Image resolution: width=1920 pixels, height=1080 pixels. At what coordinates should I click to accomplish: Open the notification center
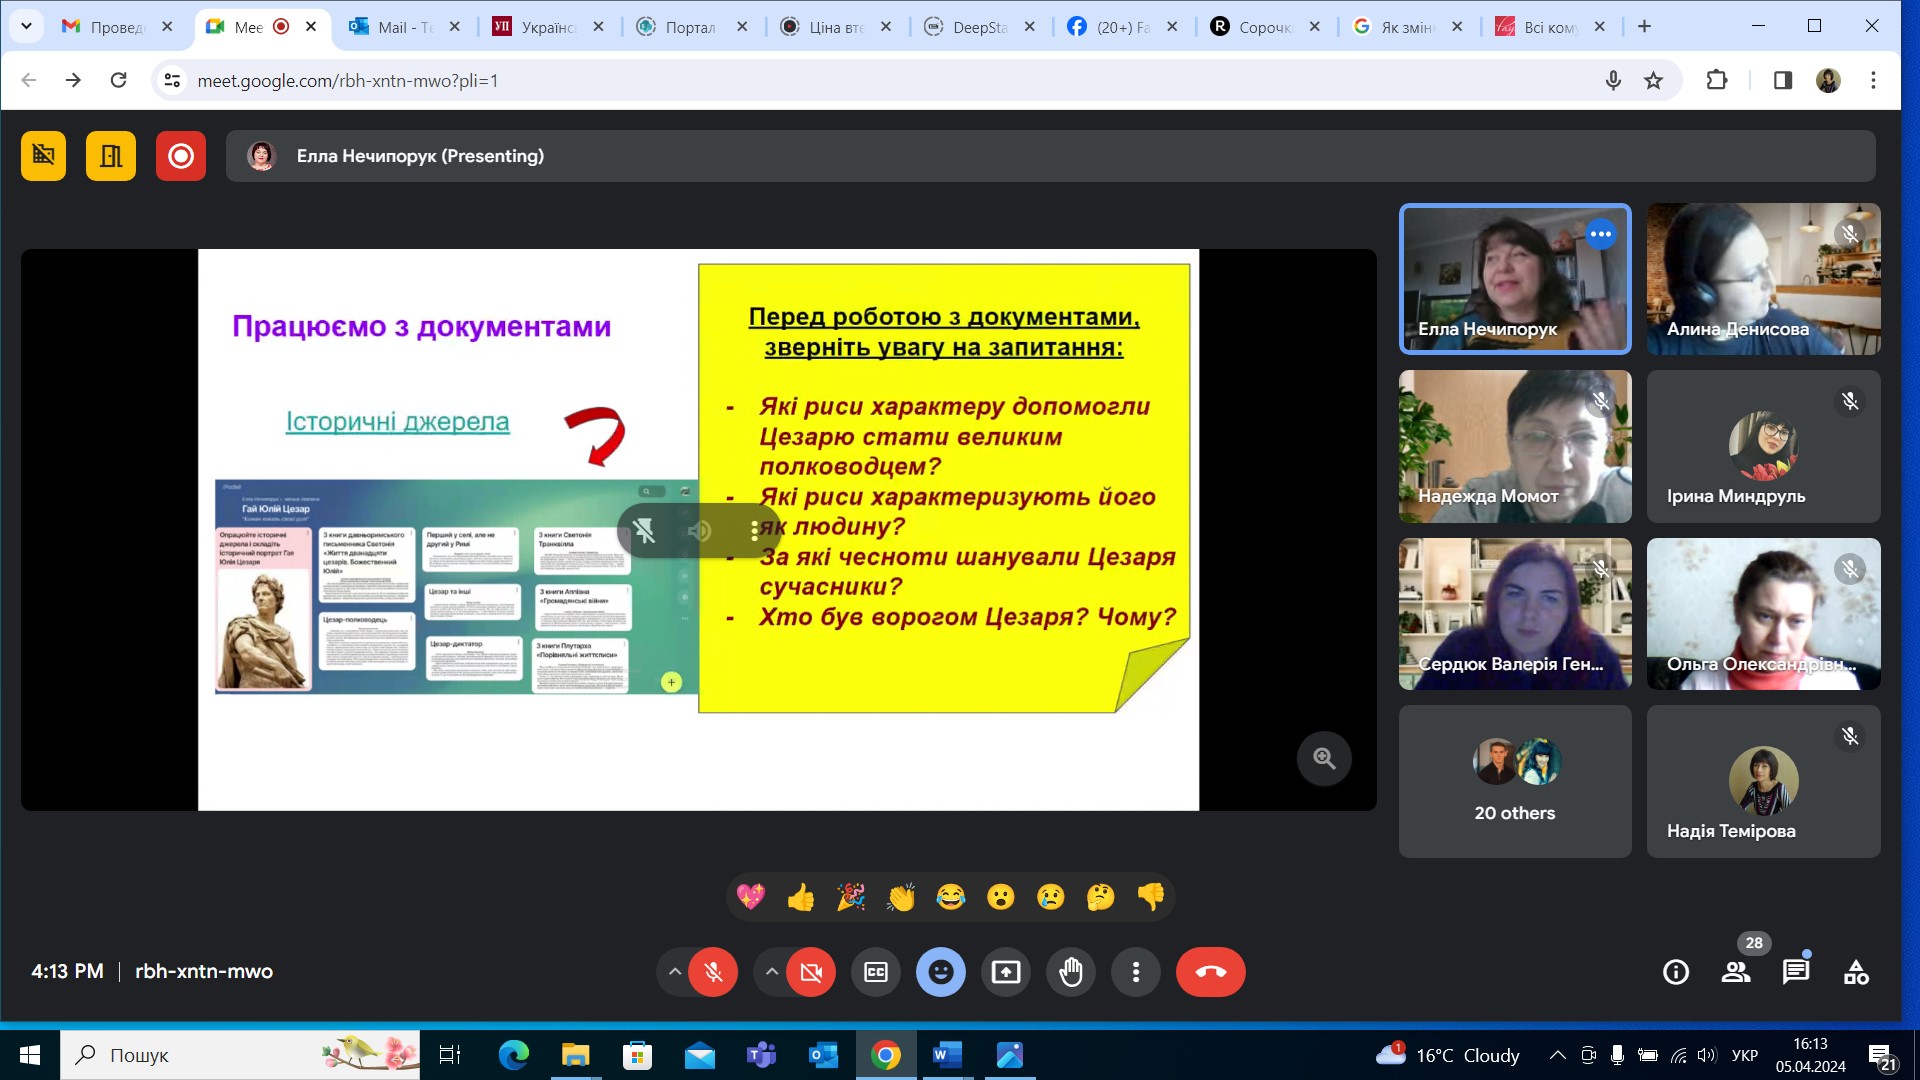point(1882,1056)
